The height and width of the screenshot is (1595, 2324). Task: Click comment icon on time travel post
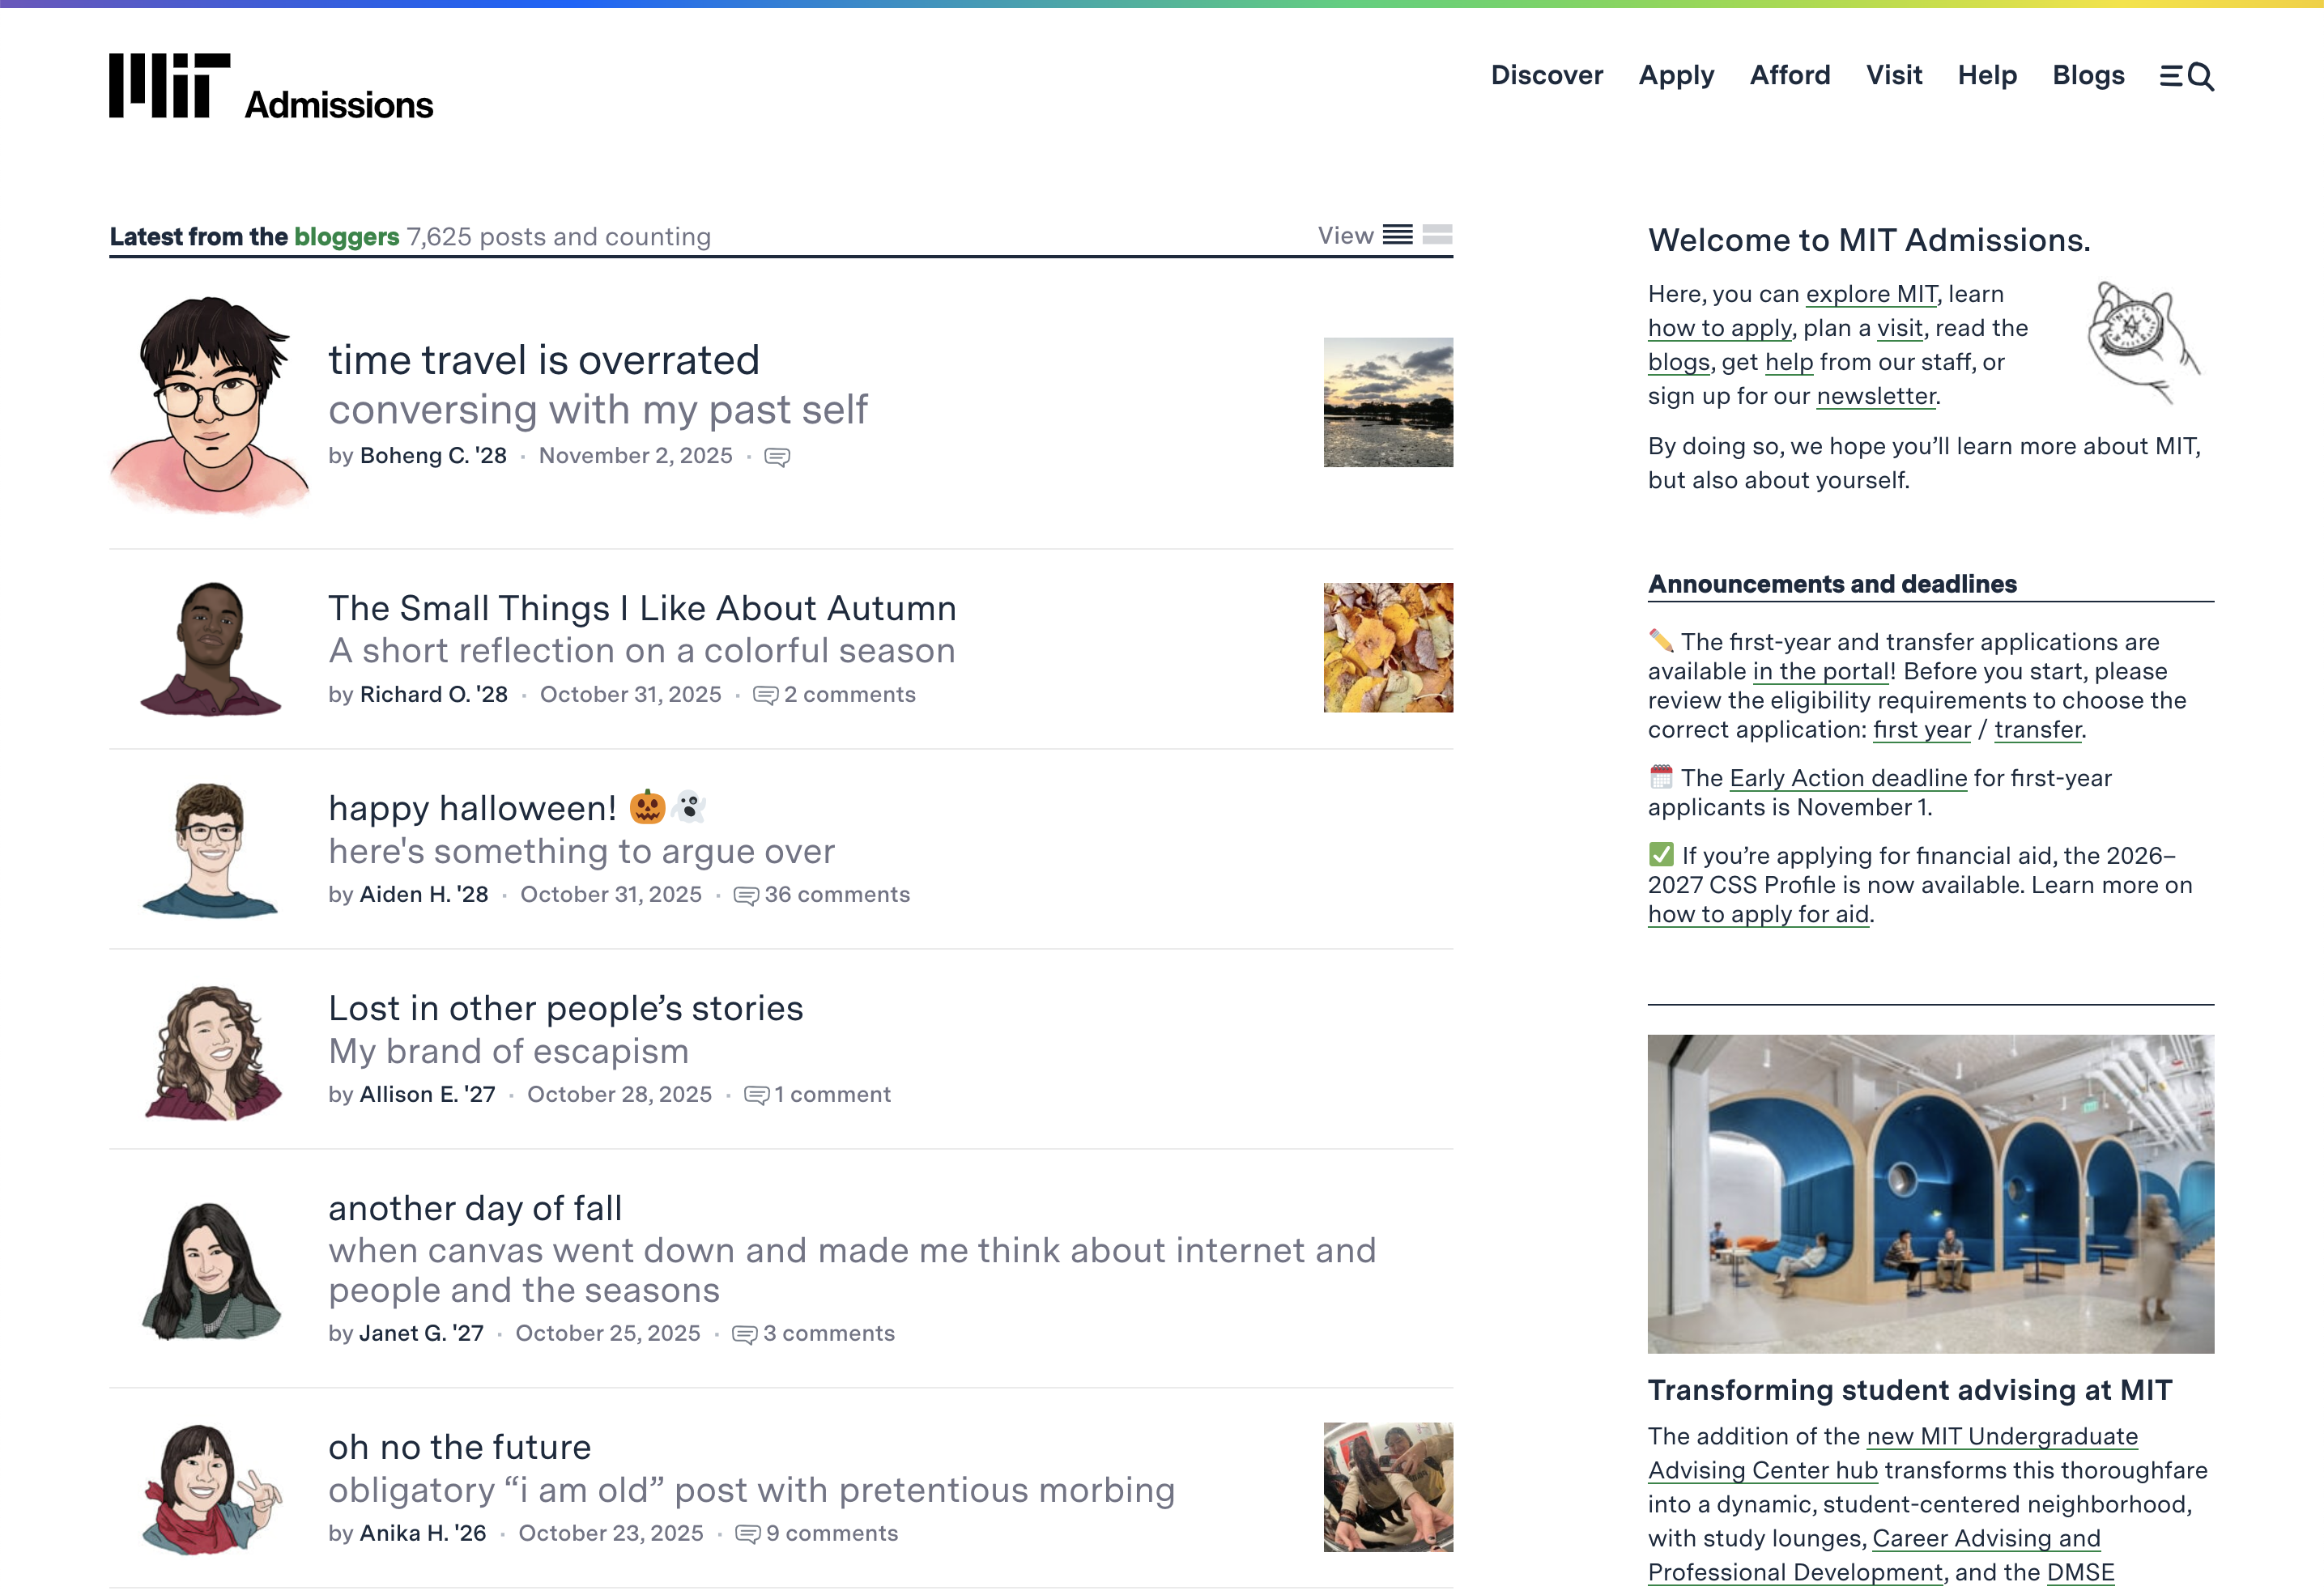pyautogui.click(x=777, y=457)
